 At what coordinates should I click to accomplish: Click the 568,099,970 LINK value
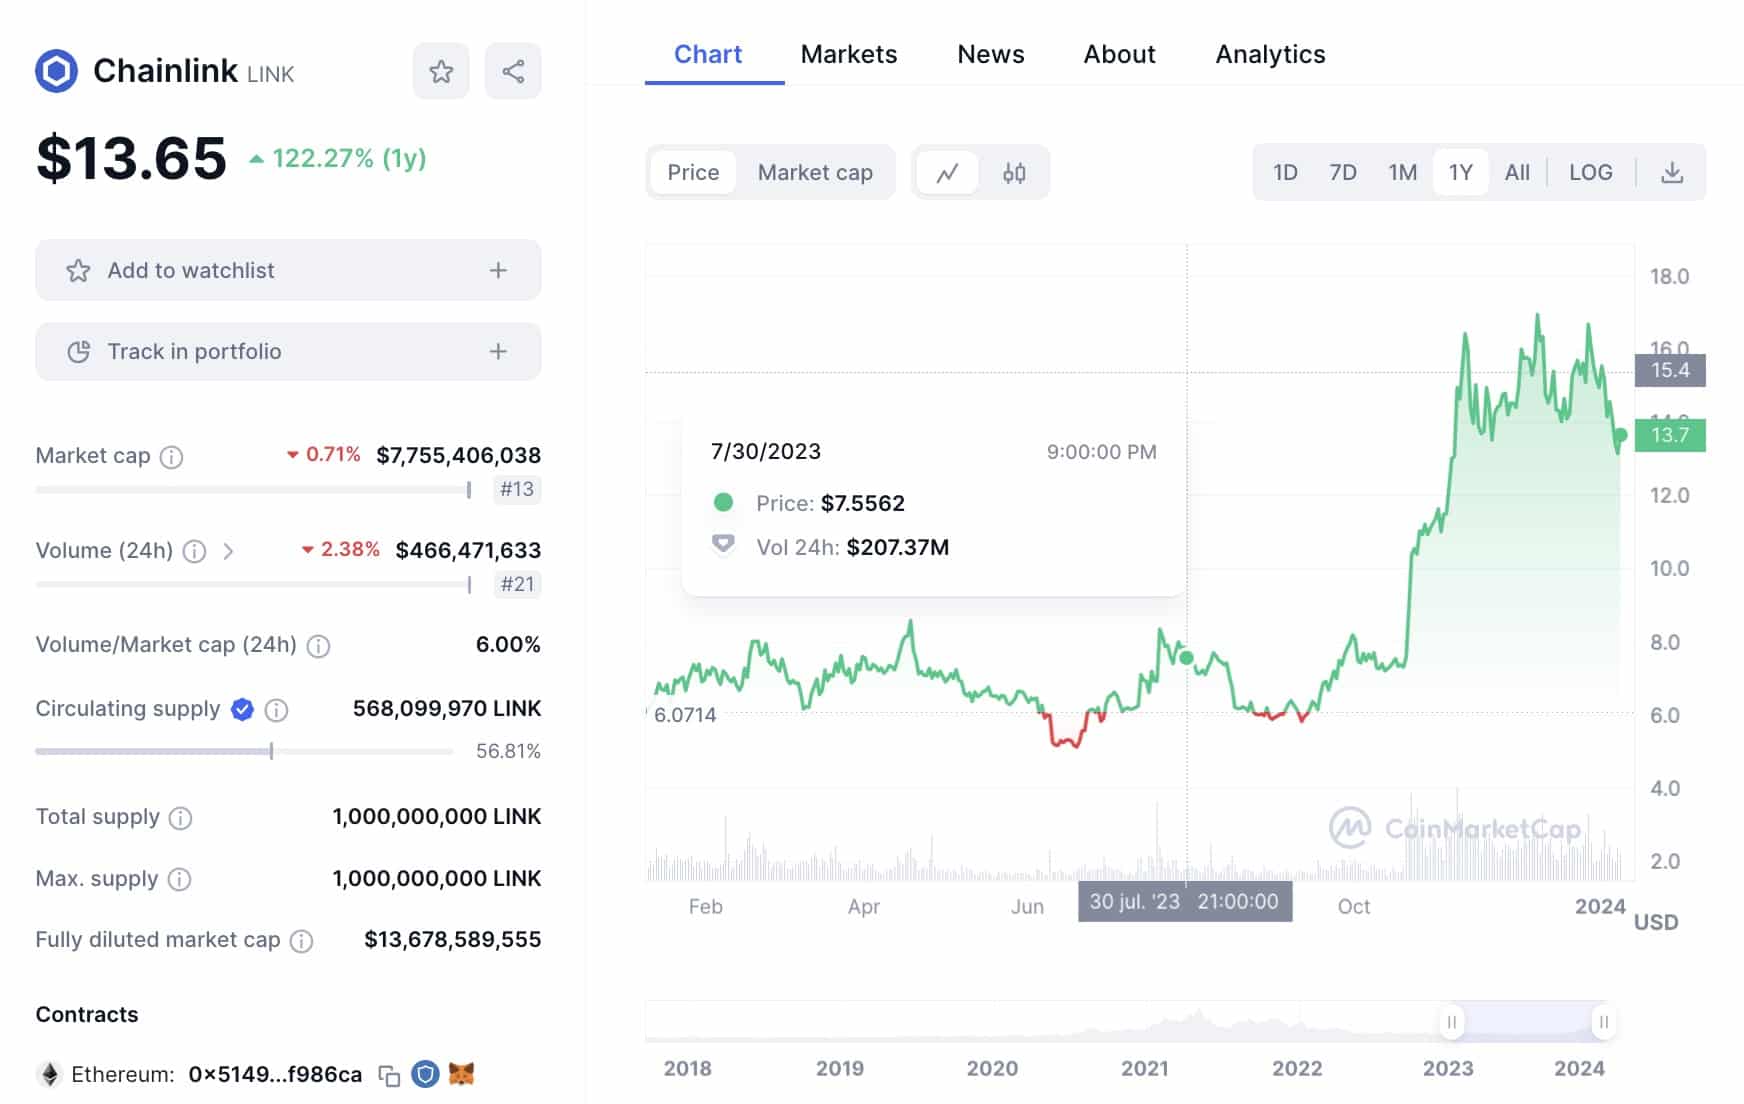point(447,708)
